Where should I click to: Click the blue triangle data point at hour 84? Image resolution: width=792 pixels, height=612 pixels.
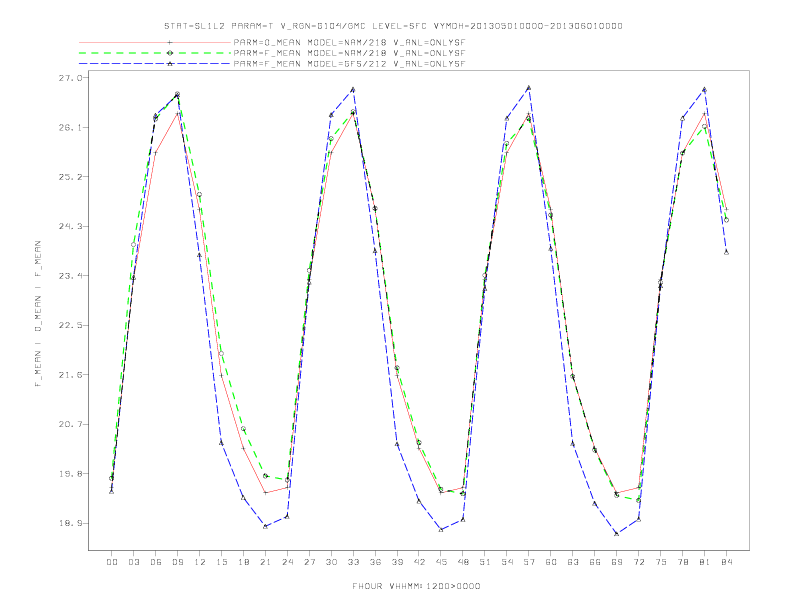[726, 252]
